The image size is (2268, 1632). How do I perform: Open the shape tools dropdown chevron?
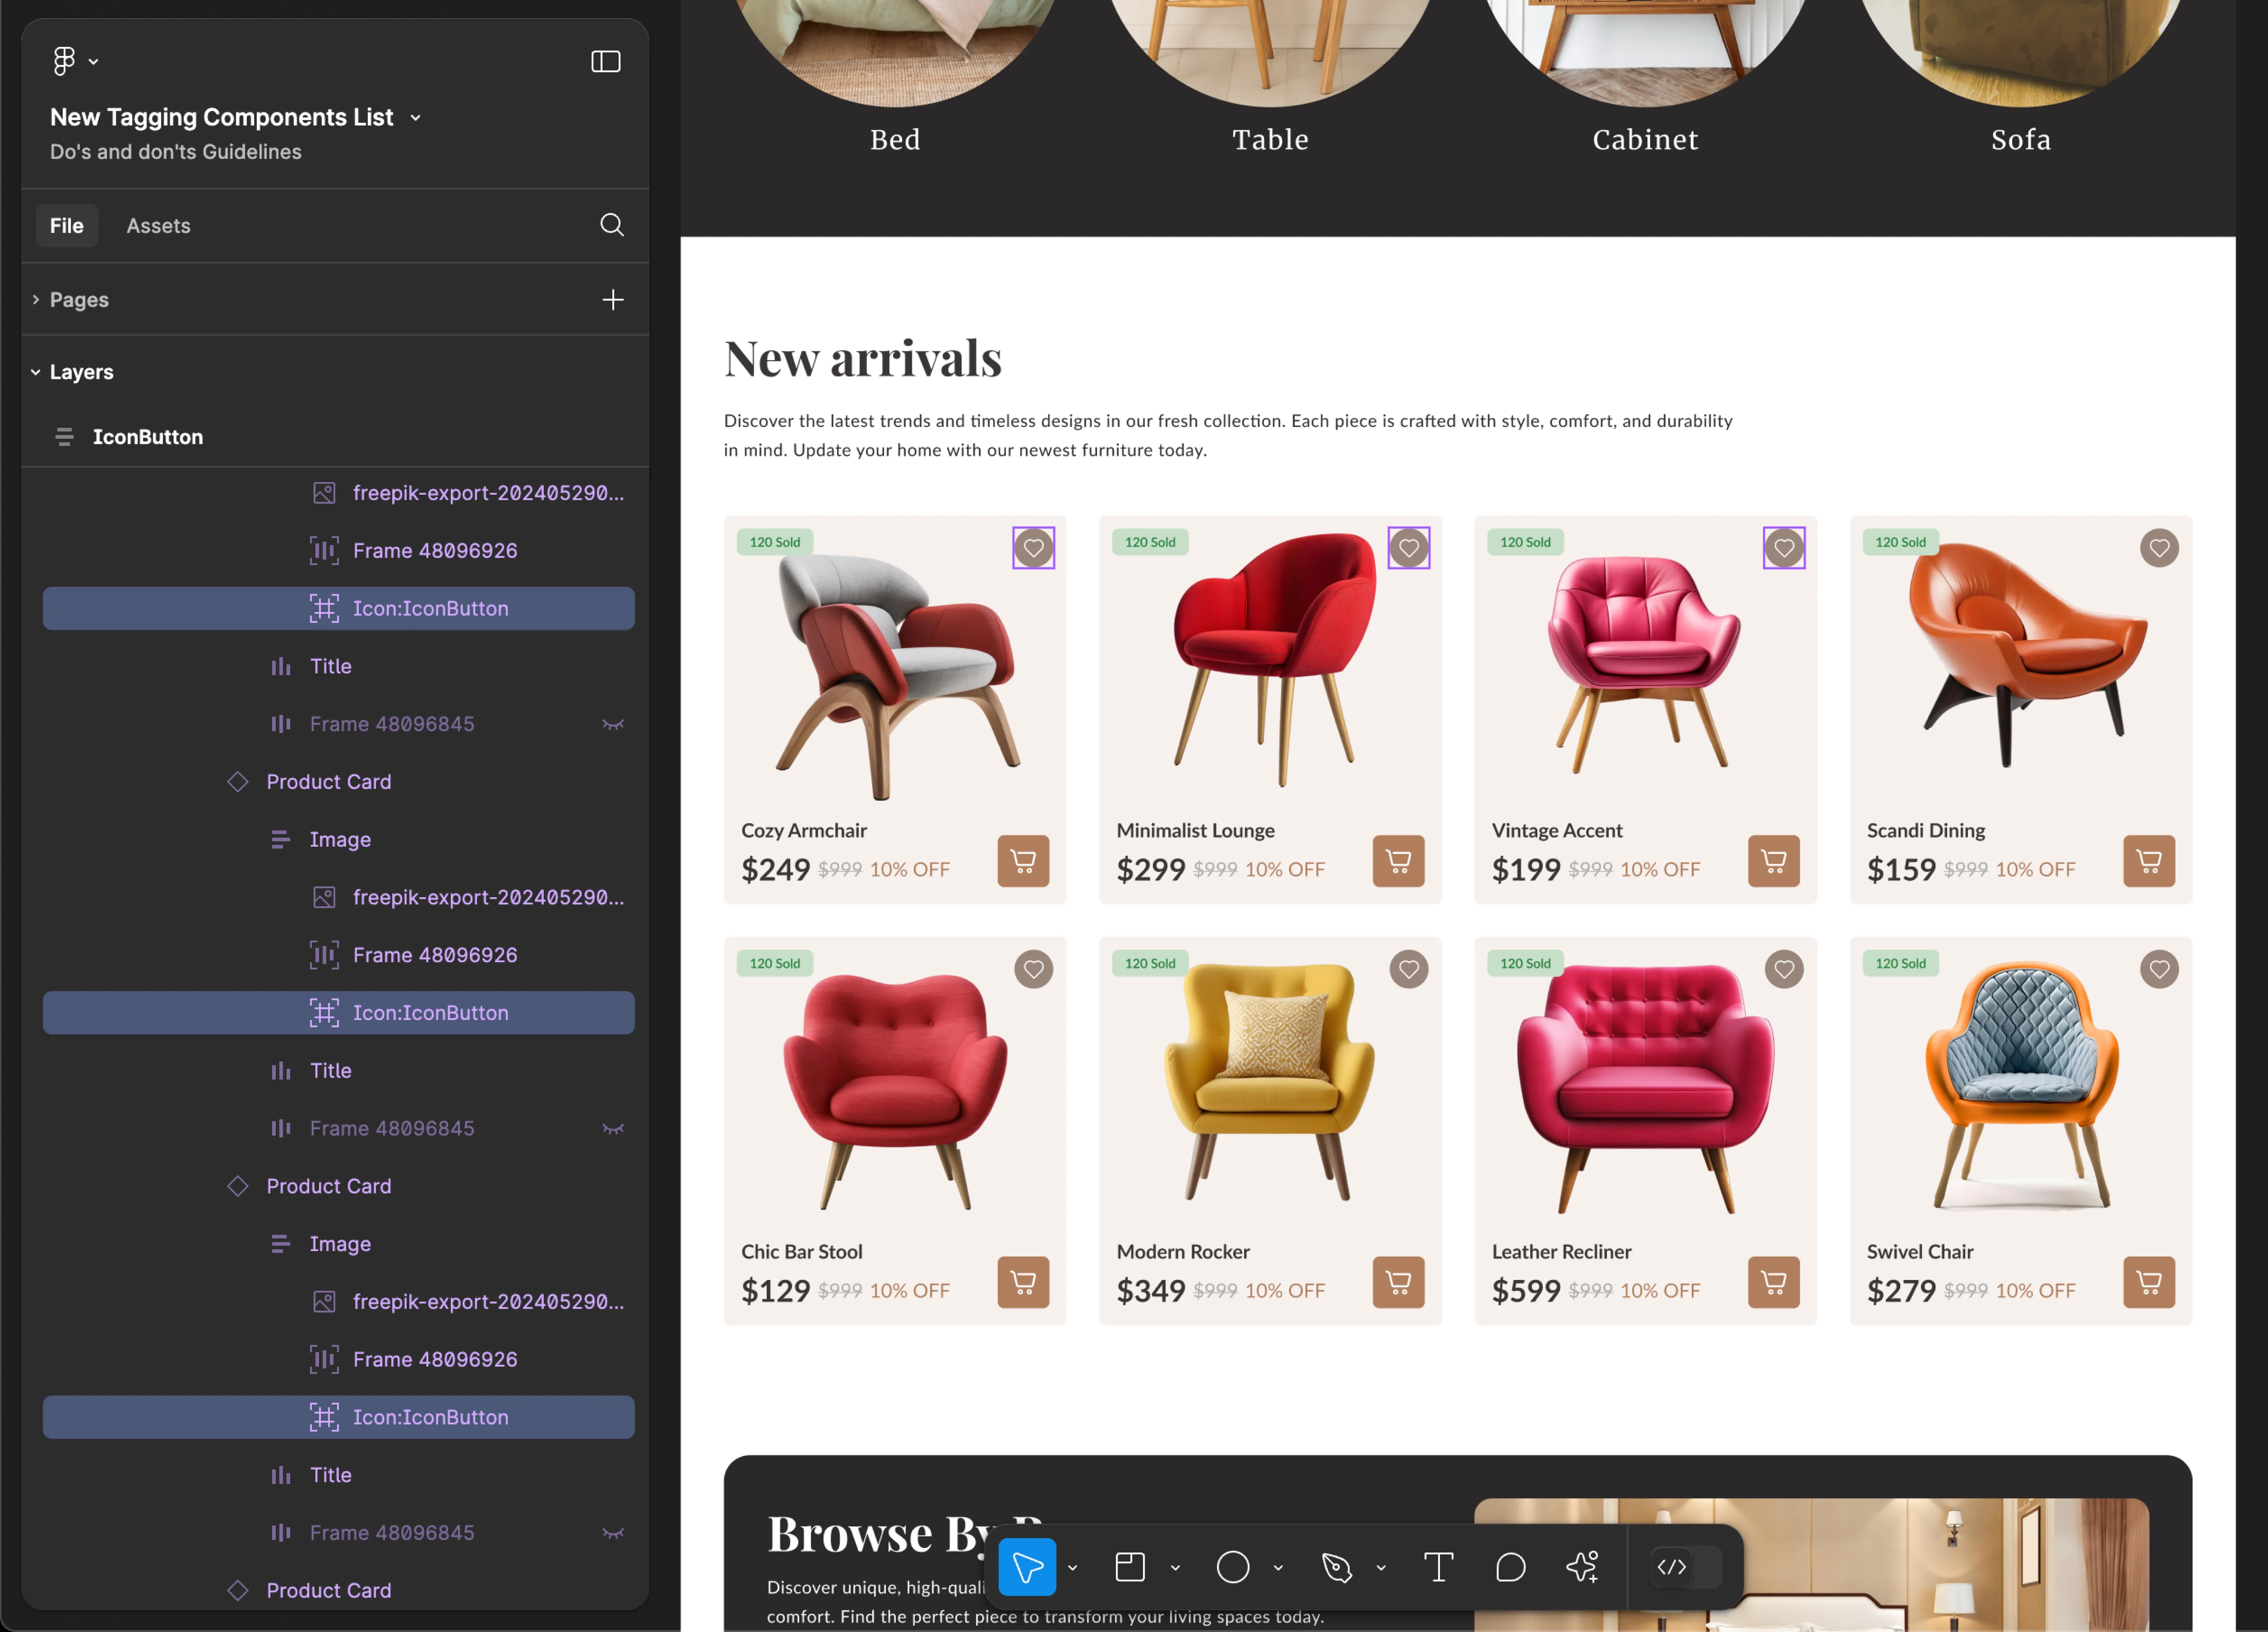click(1278, 1568)
